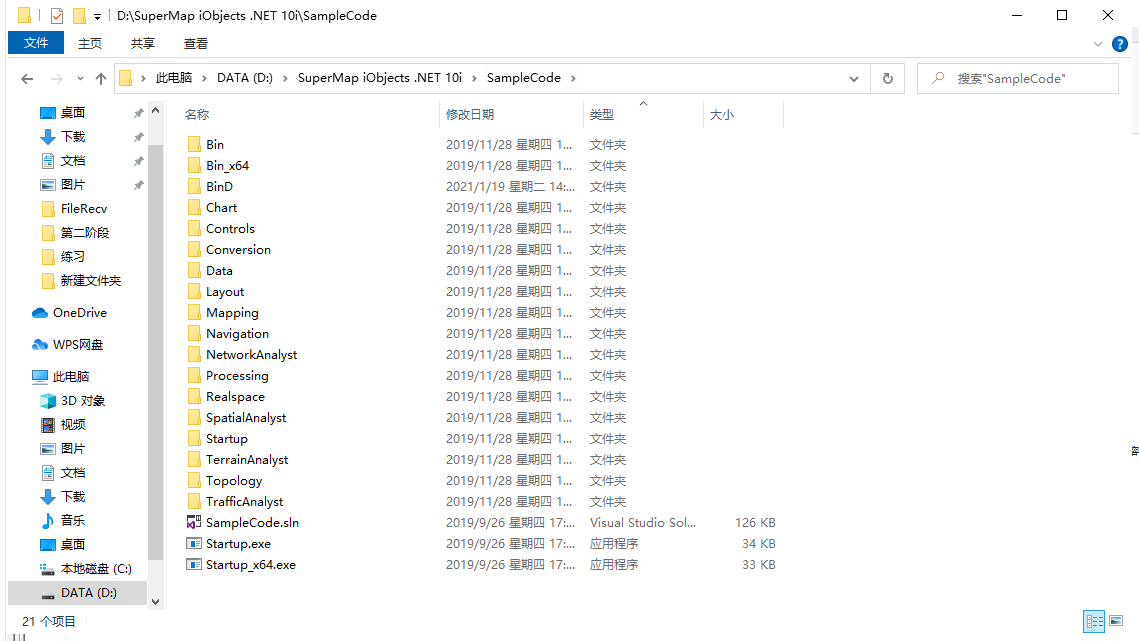The image size is (1139, 641).
Task: Select 此电脑 in the navigation pane
Action: [x=61, y=376]
